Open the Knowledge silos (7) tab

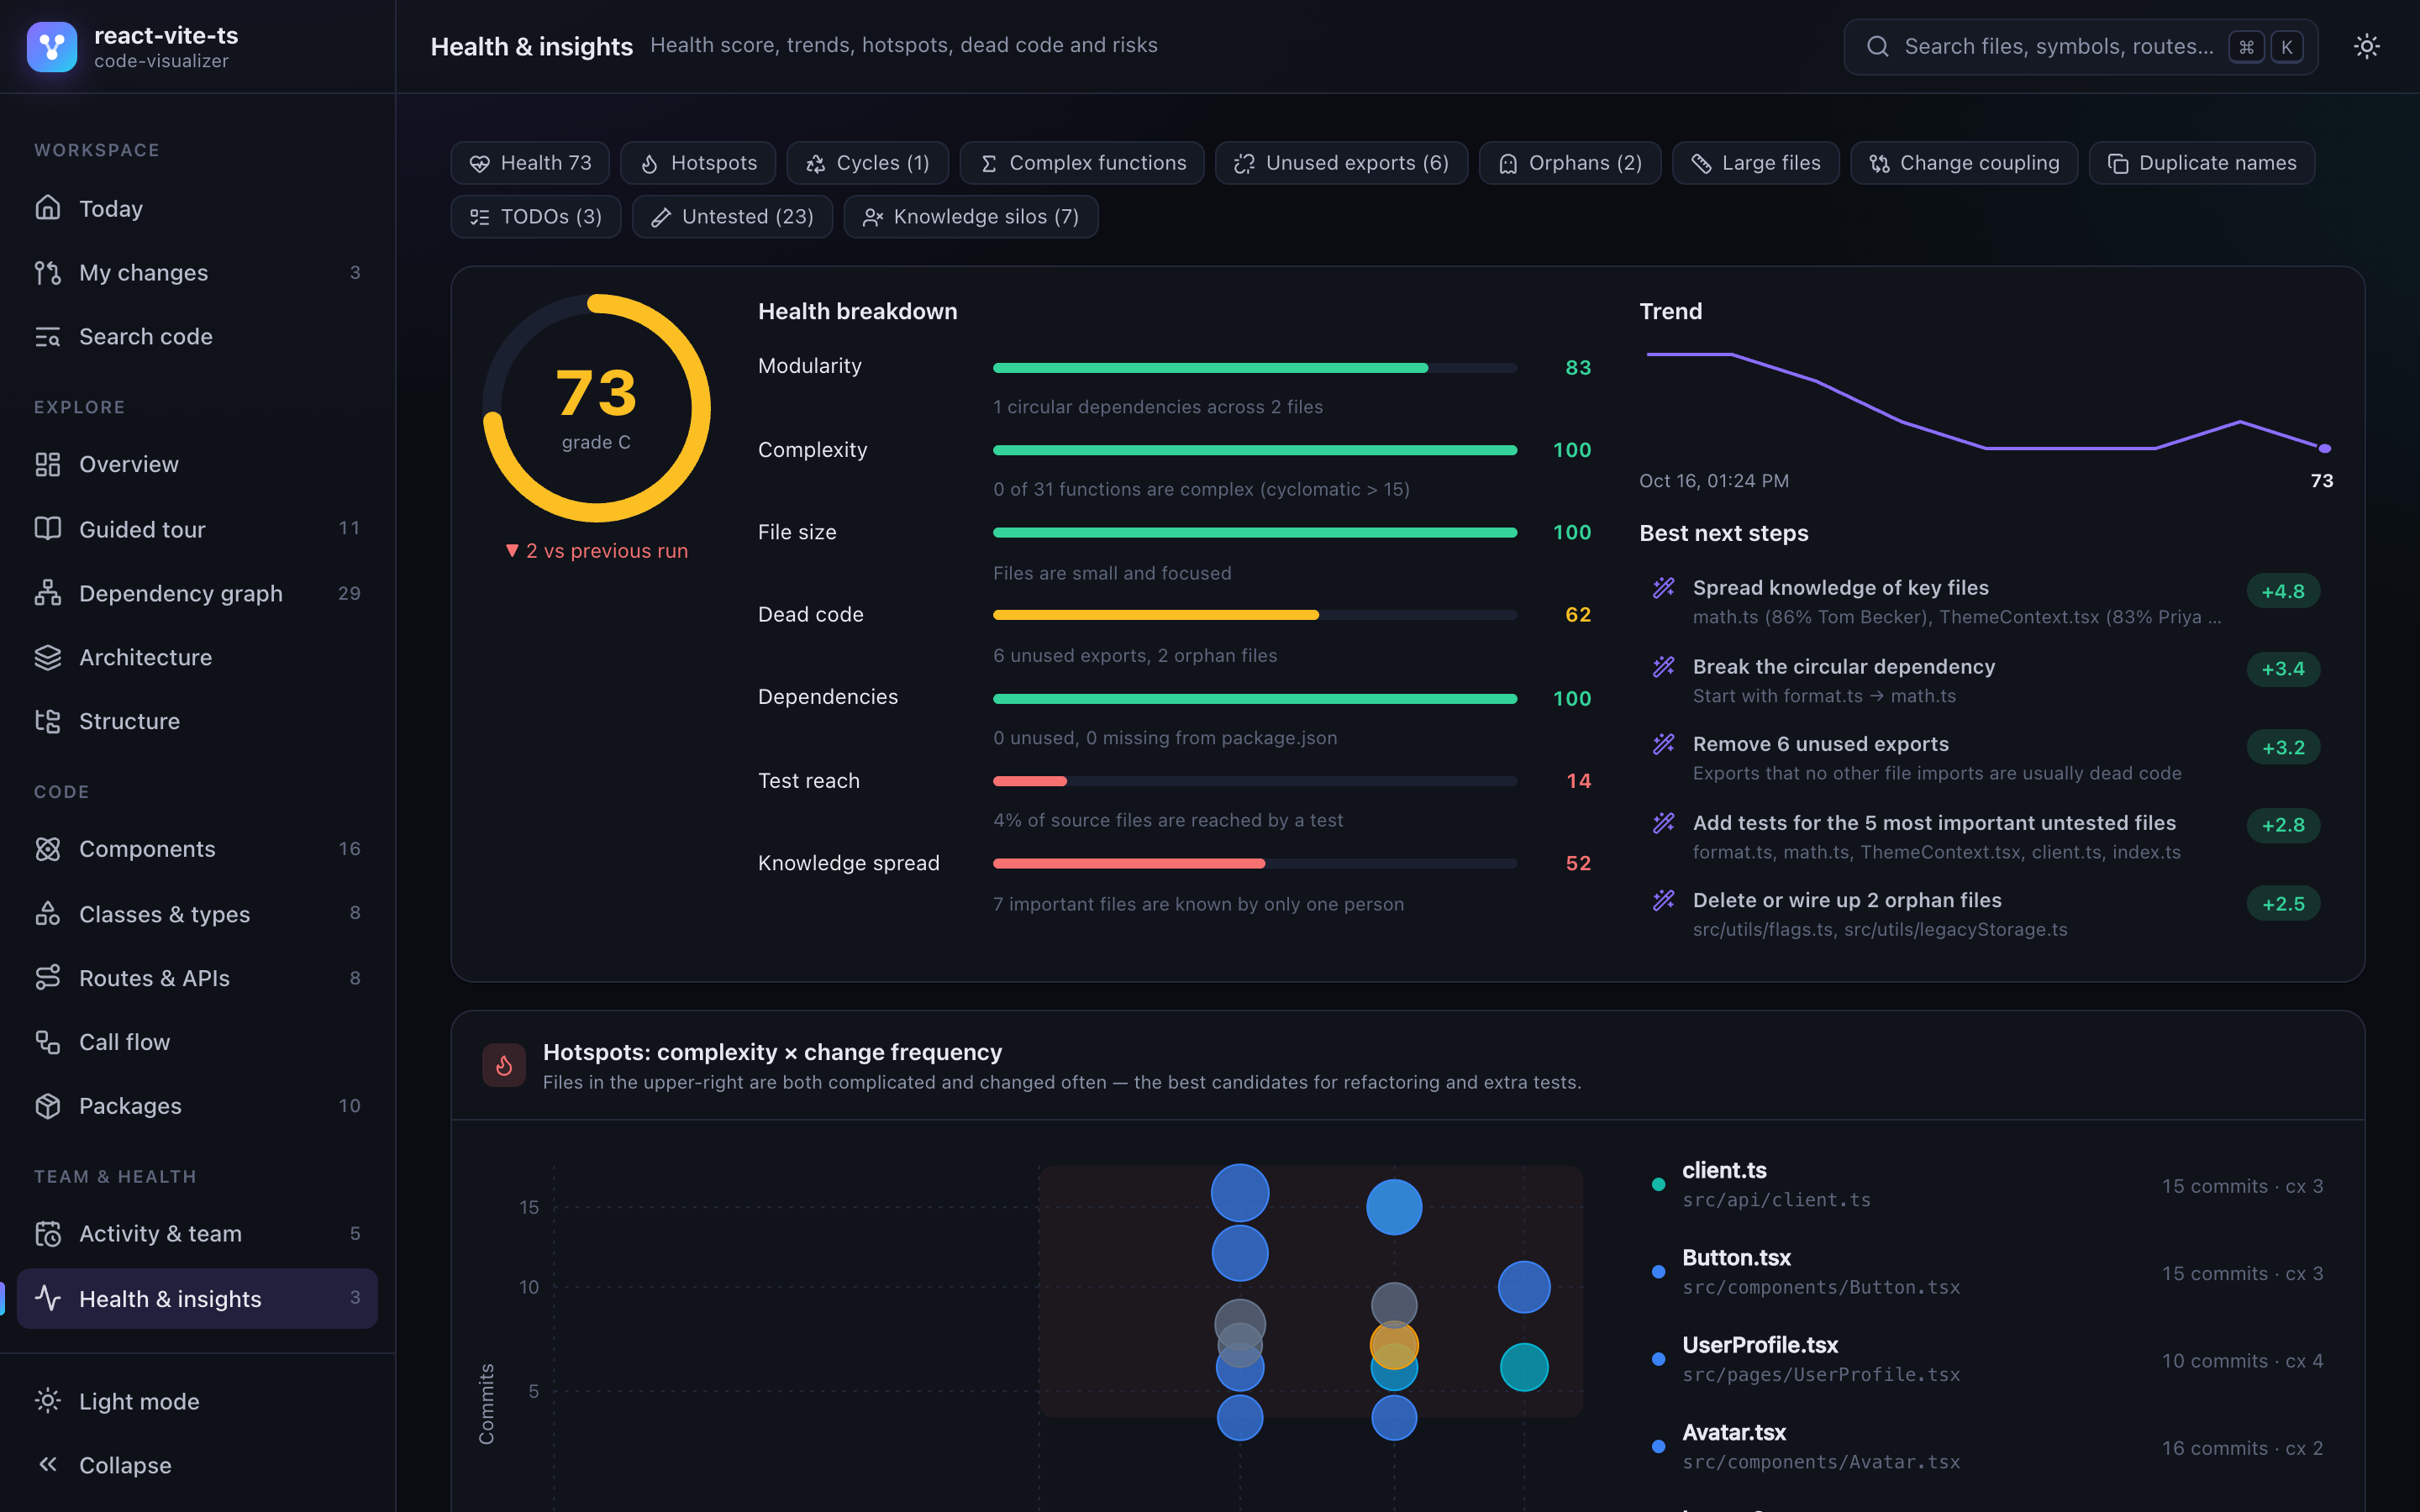tap(971, 217)
